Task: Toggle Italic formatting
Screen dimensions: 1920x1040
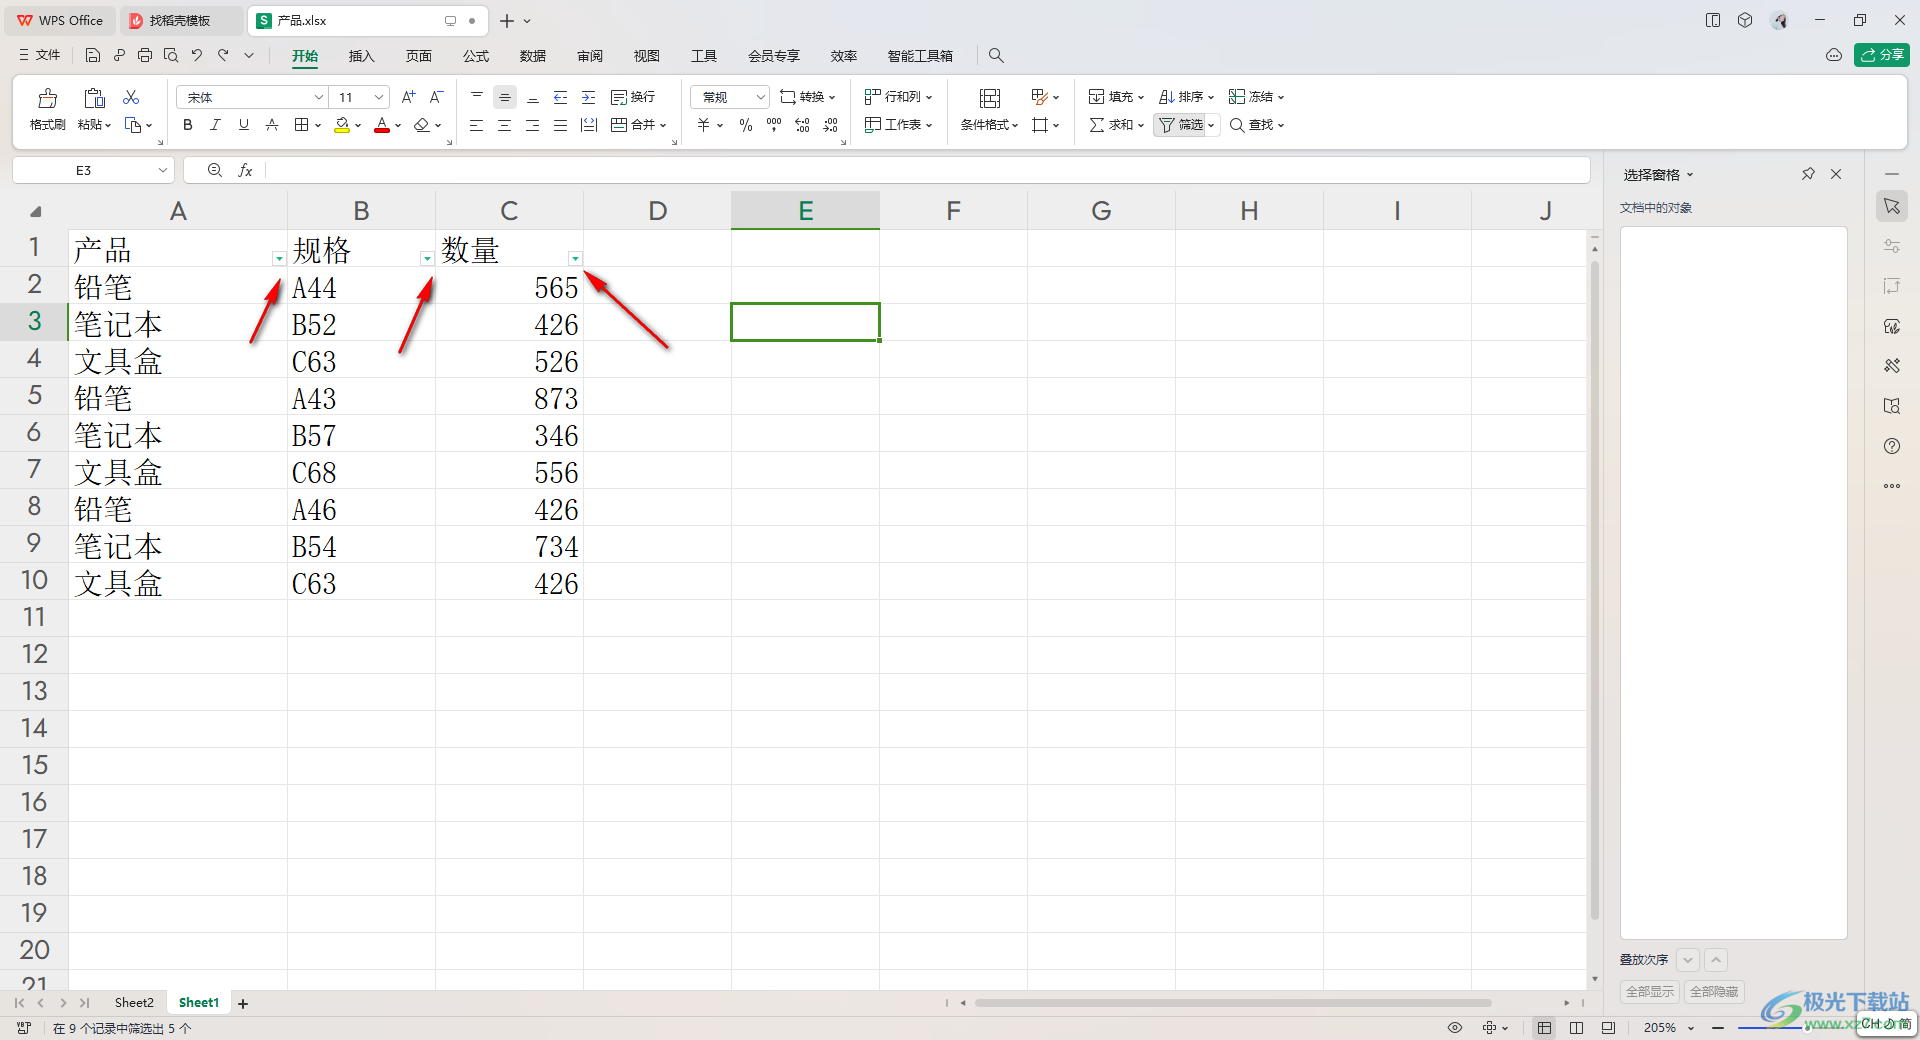Action: pos(215,125)
